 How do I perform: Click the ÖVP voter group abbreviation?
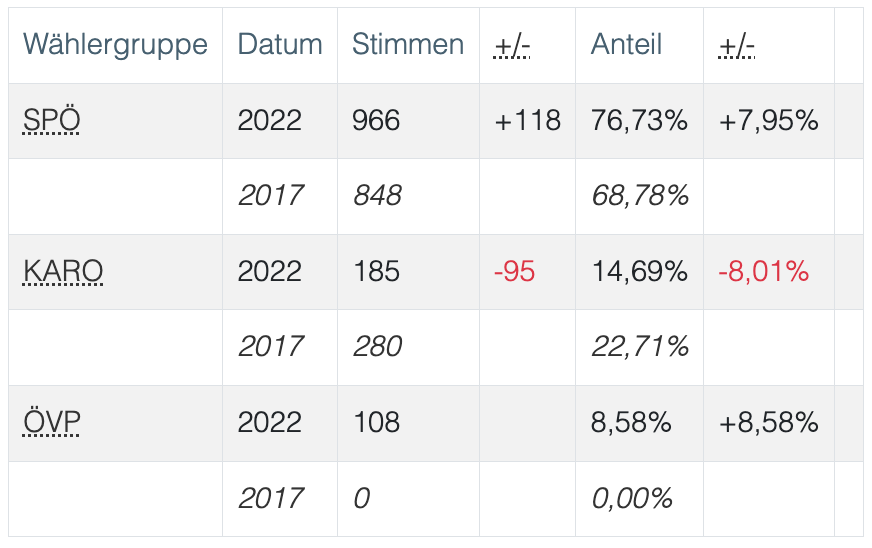(51, 422)
